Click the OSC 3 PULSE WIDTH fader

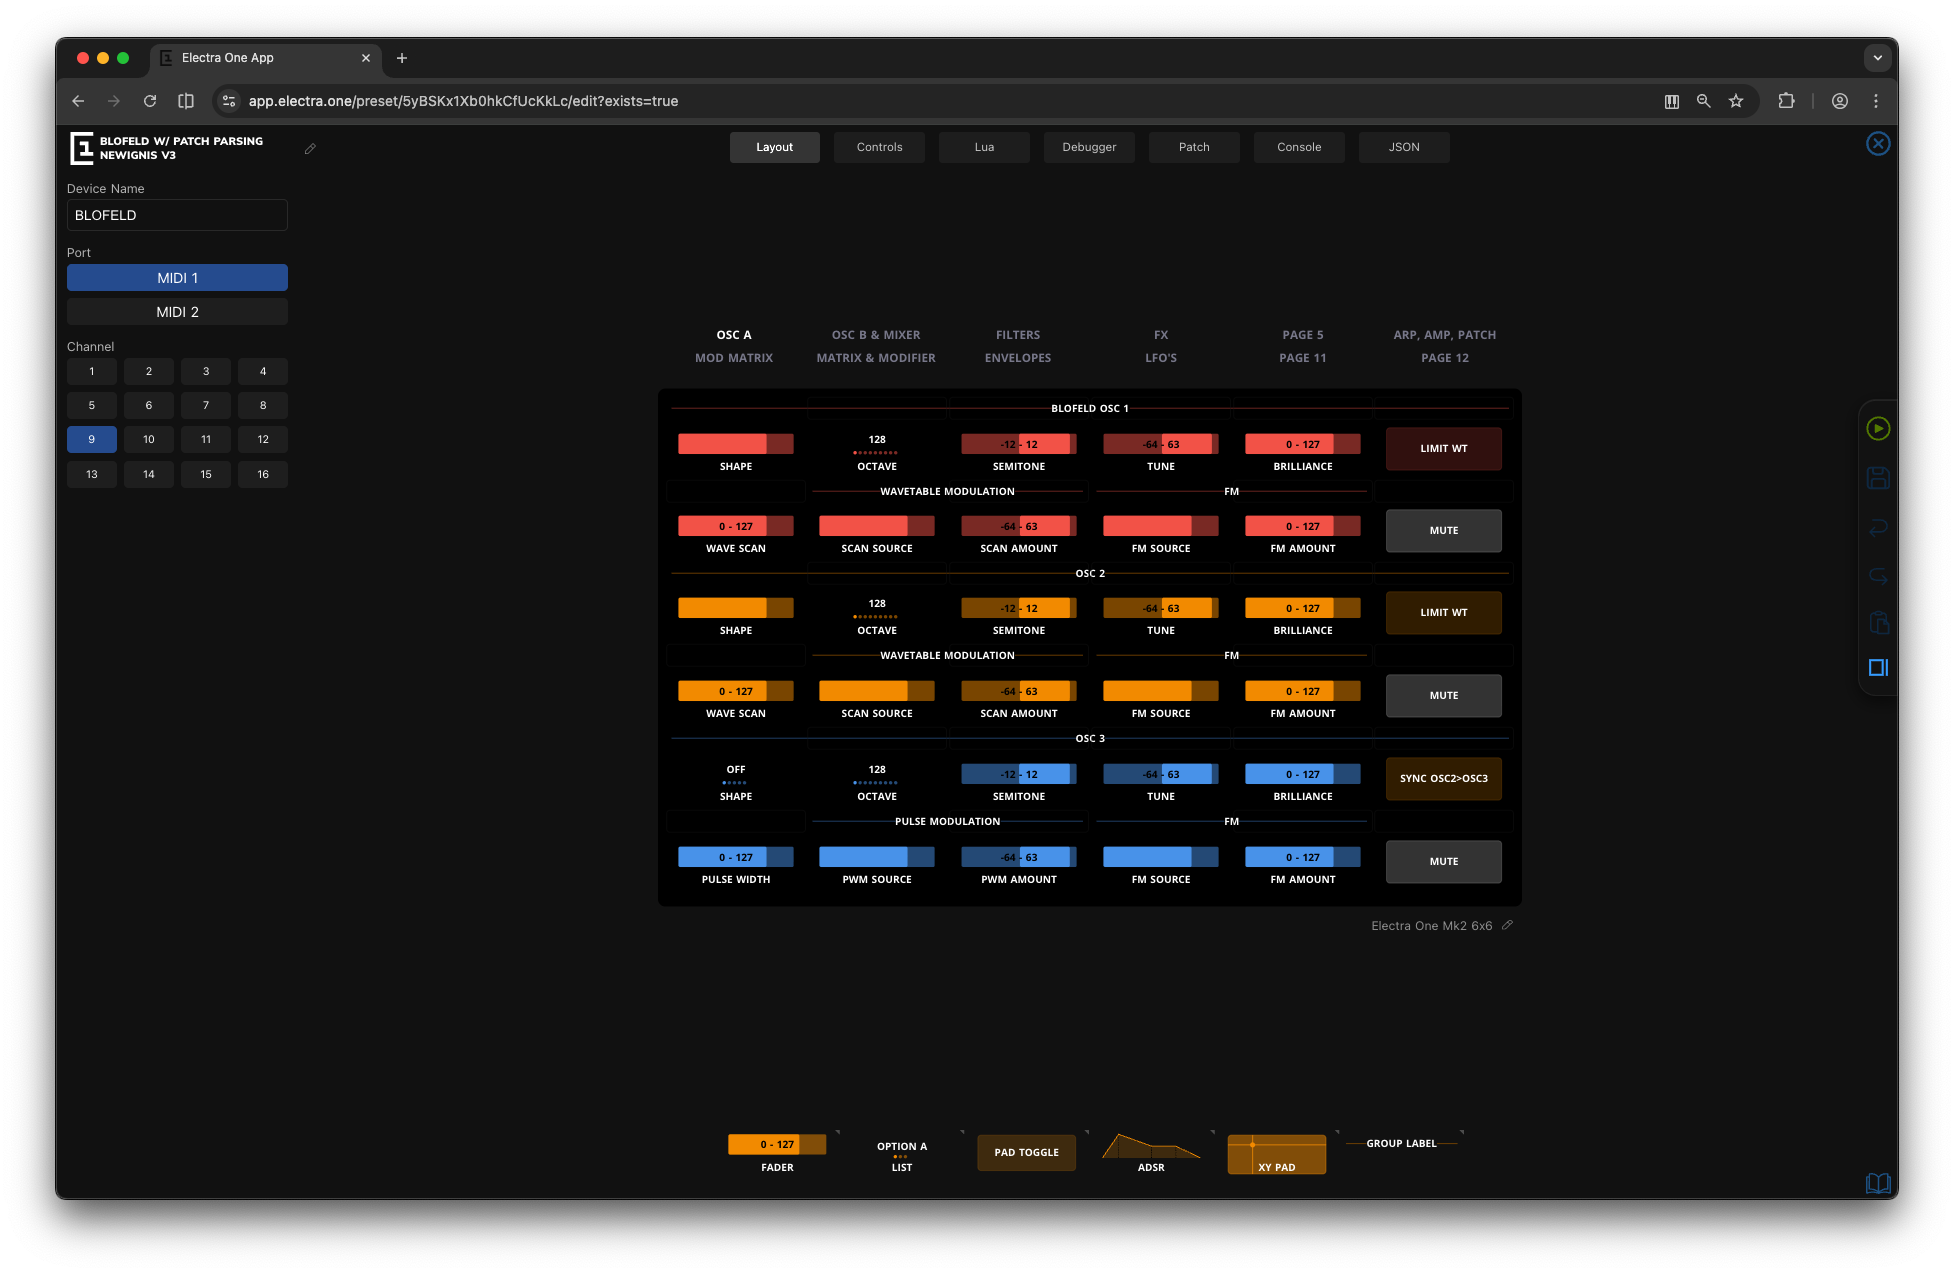pos(736,857)
